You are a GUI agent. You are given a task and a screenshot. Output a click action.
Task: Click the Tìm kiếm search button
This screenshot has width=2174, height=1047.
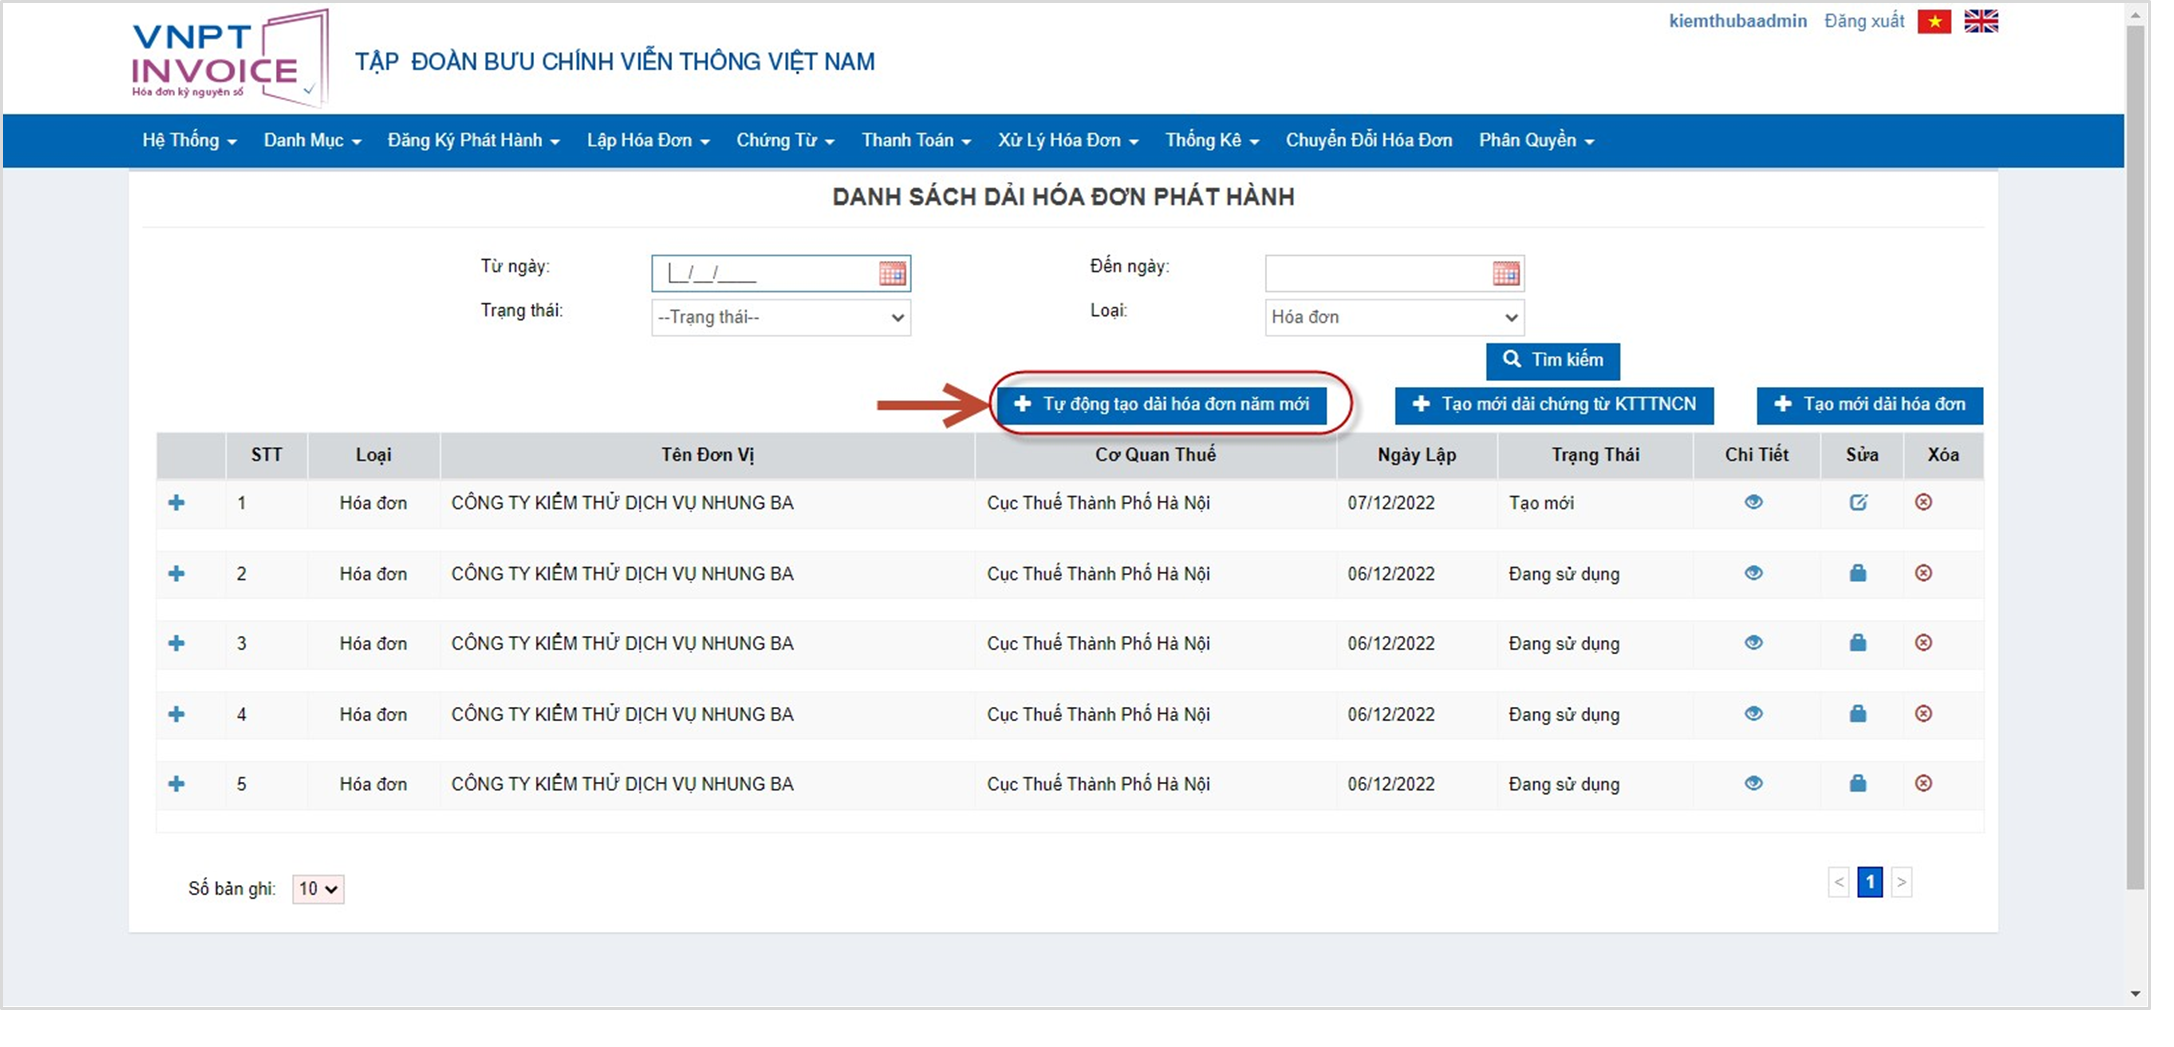1552,361
